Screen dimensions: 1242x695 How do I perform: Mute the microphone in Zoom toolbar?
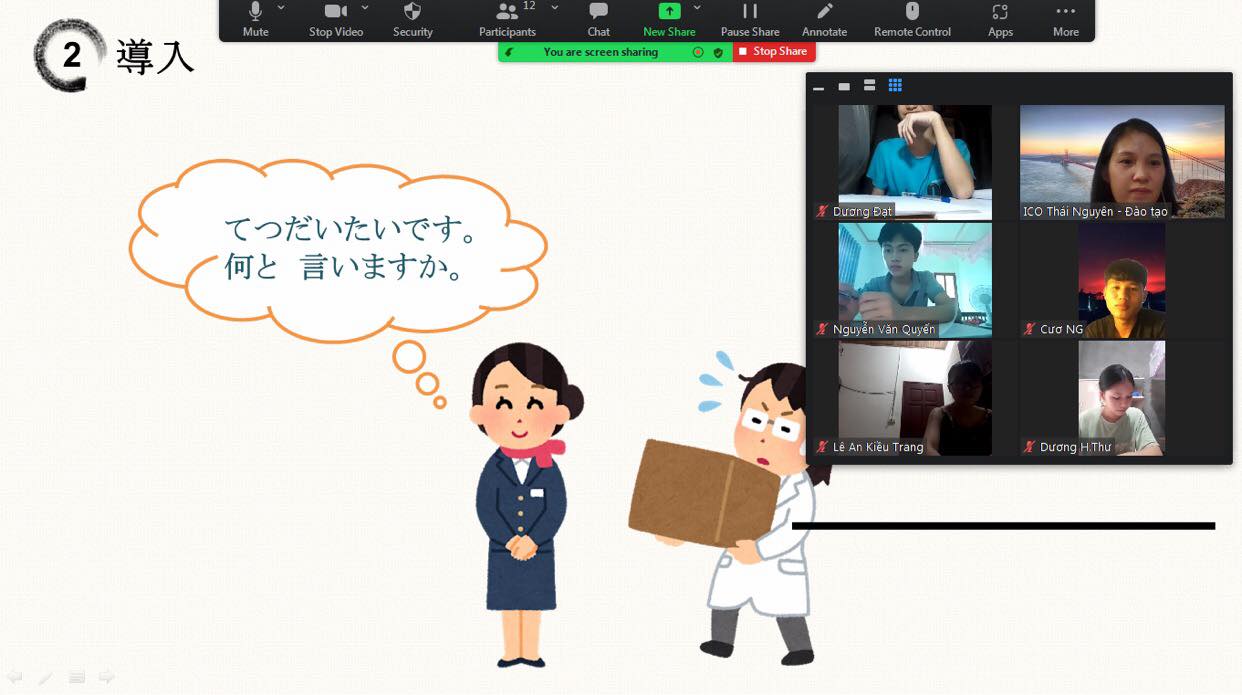tap(255, 19)
